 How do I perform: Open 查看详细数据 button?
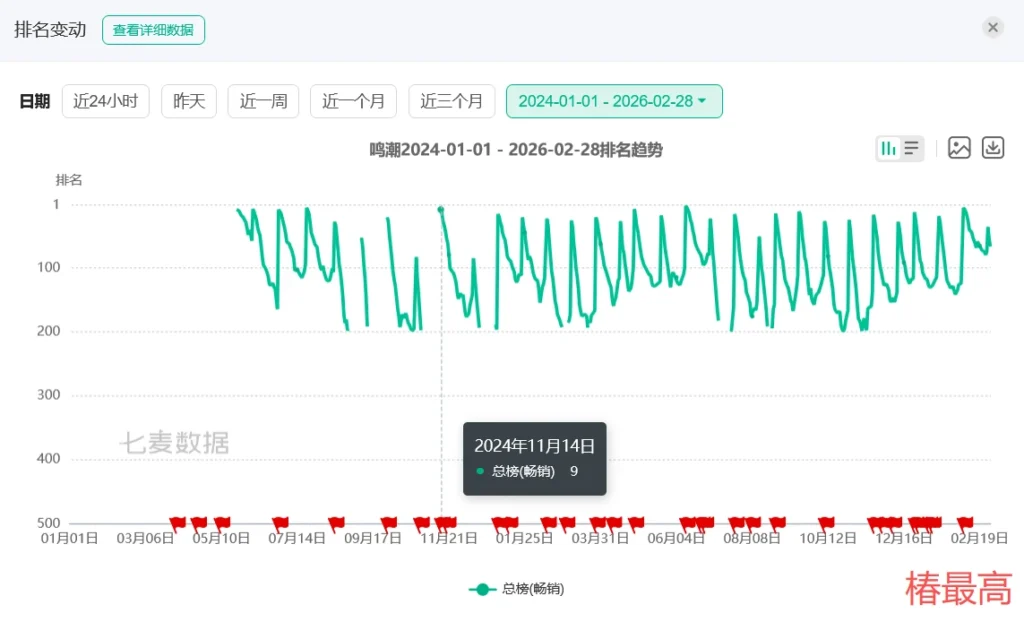pyautogui.click(x=153, y=30)
